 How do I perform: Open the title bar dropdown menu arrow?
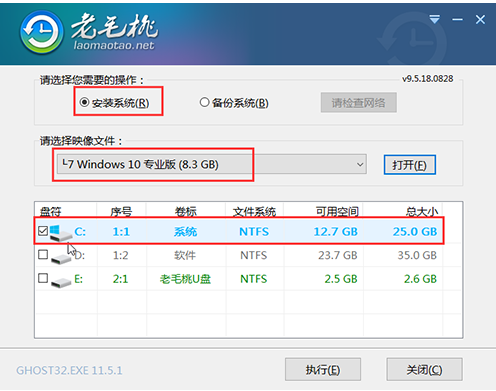[434, 19]
